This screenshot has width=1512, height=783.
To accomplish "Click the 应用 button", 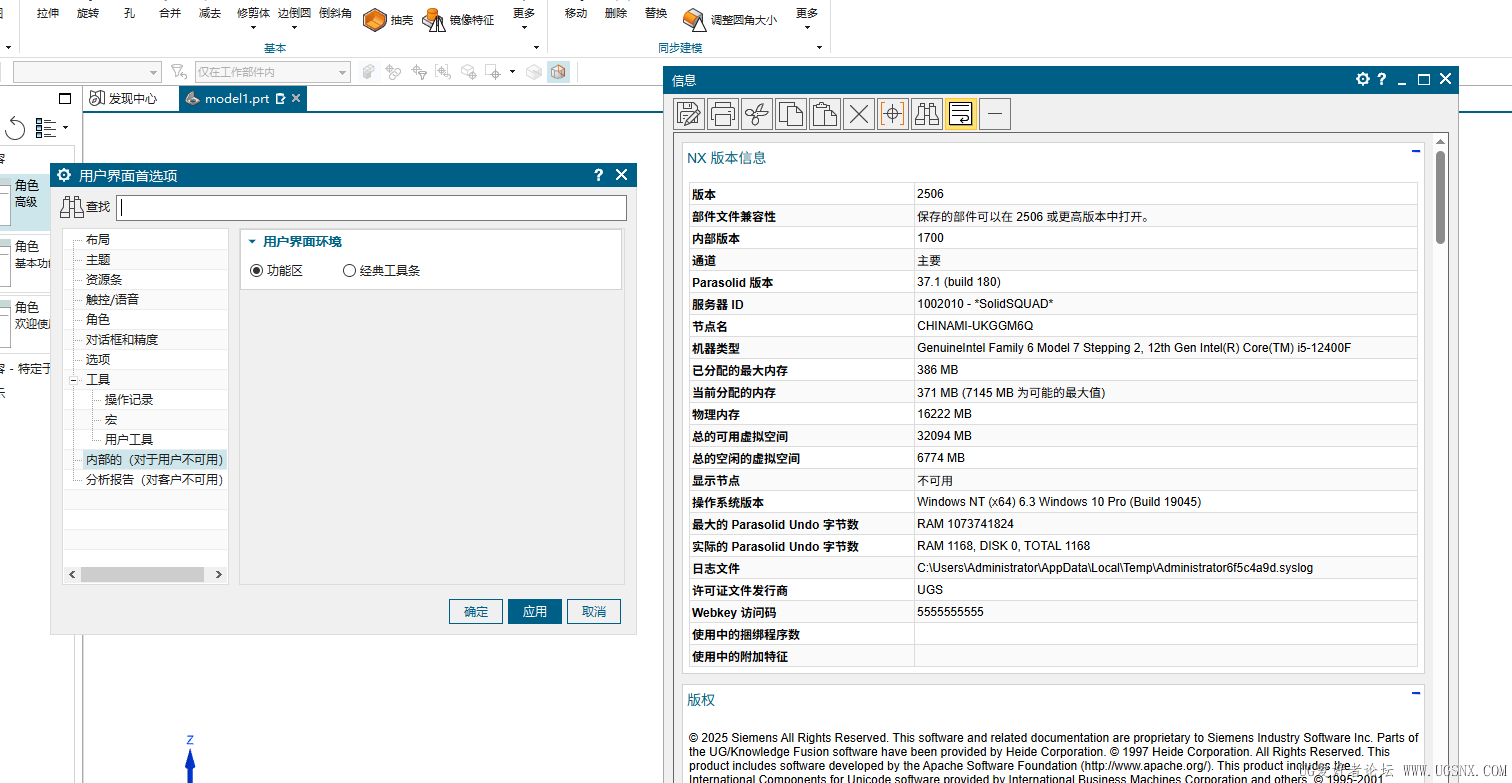I will coord(535,611).
